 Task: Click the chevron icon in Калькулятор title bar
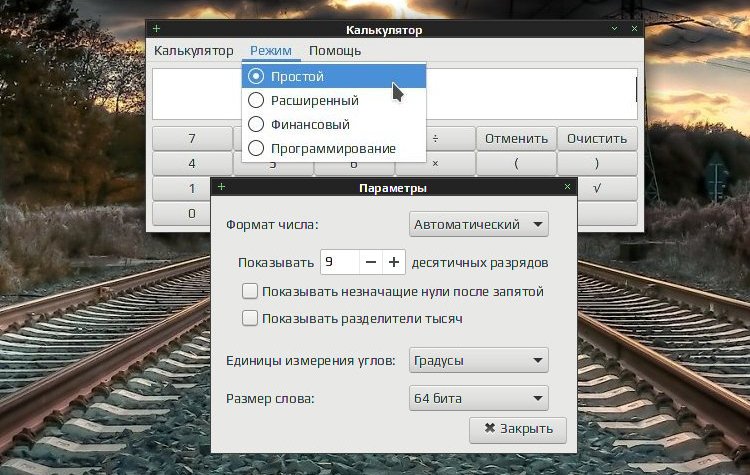pos(615,29)
